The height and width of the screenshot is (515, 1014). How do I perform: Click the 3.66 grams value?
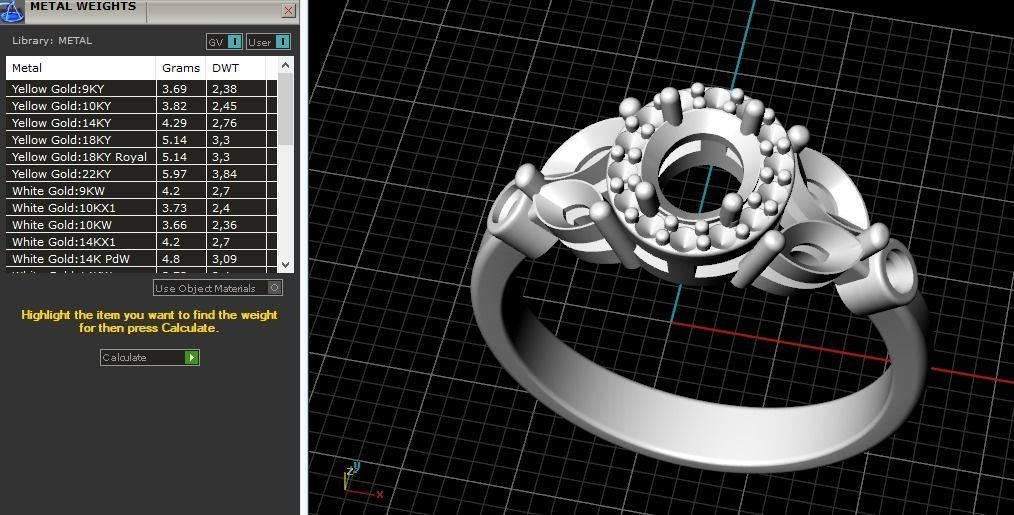click(175, 225)
